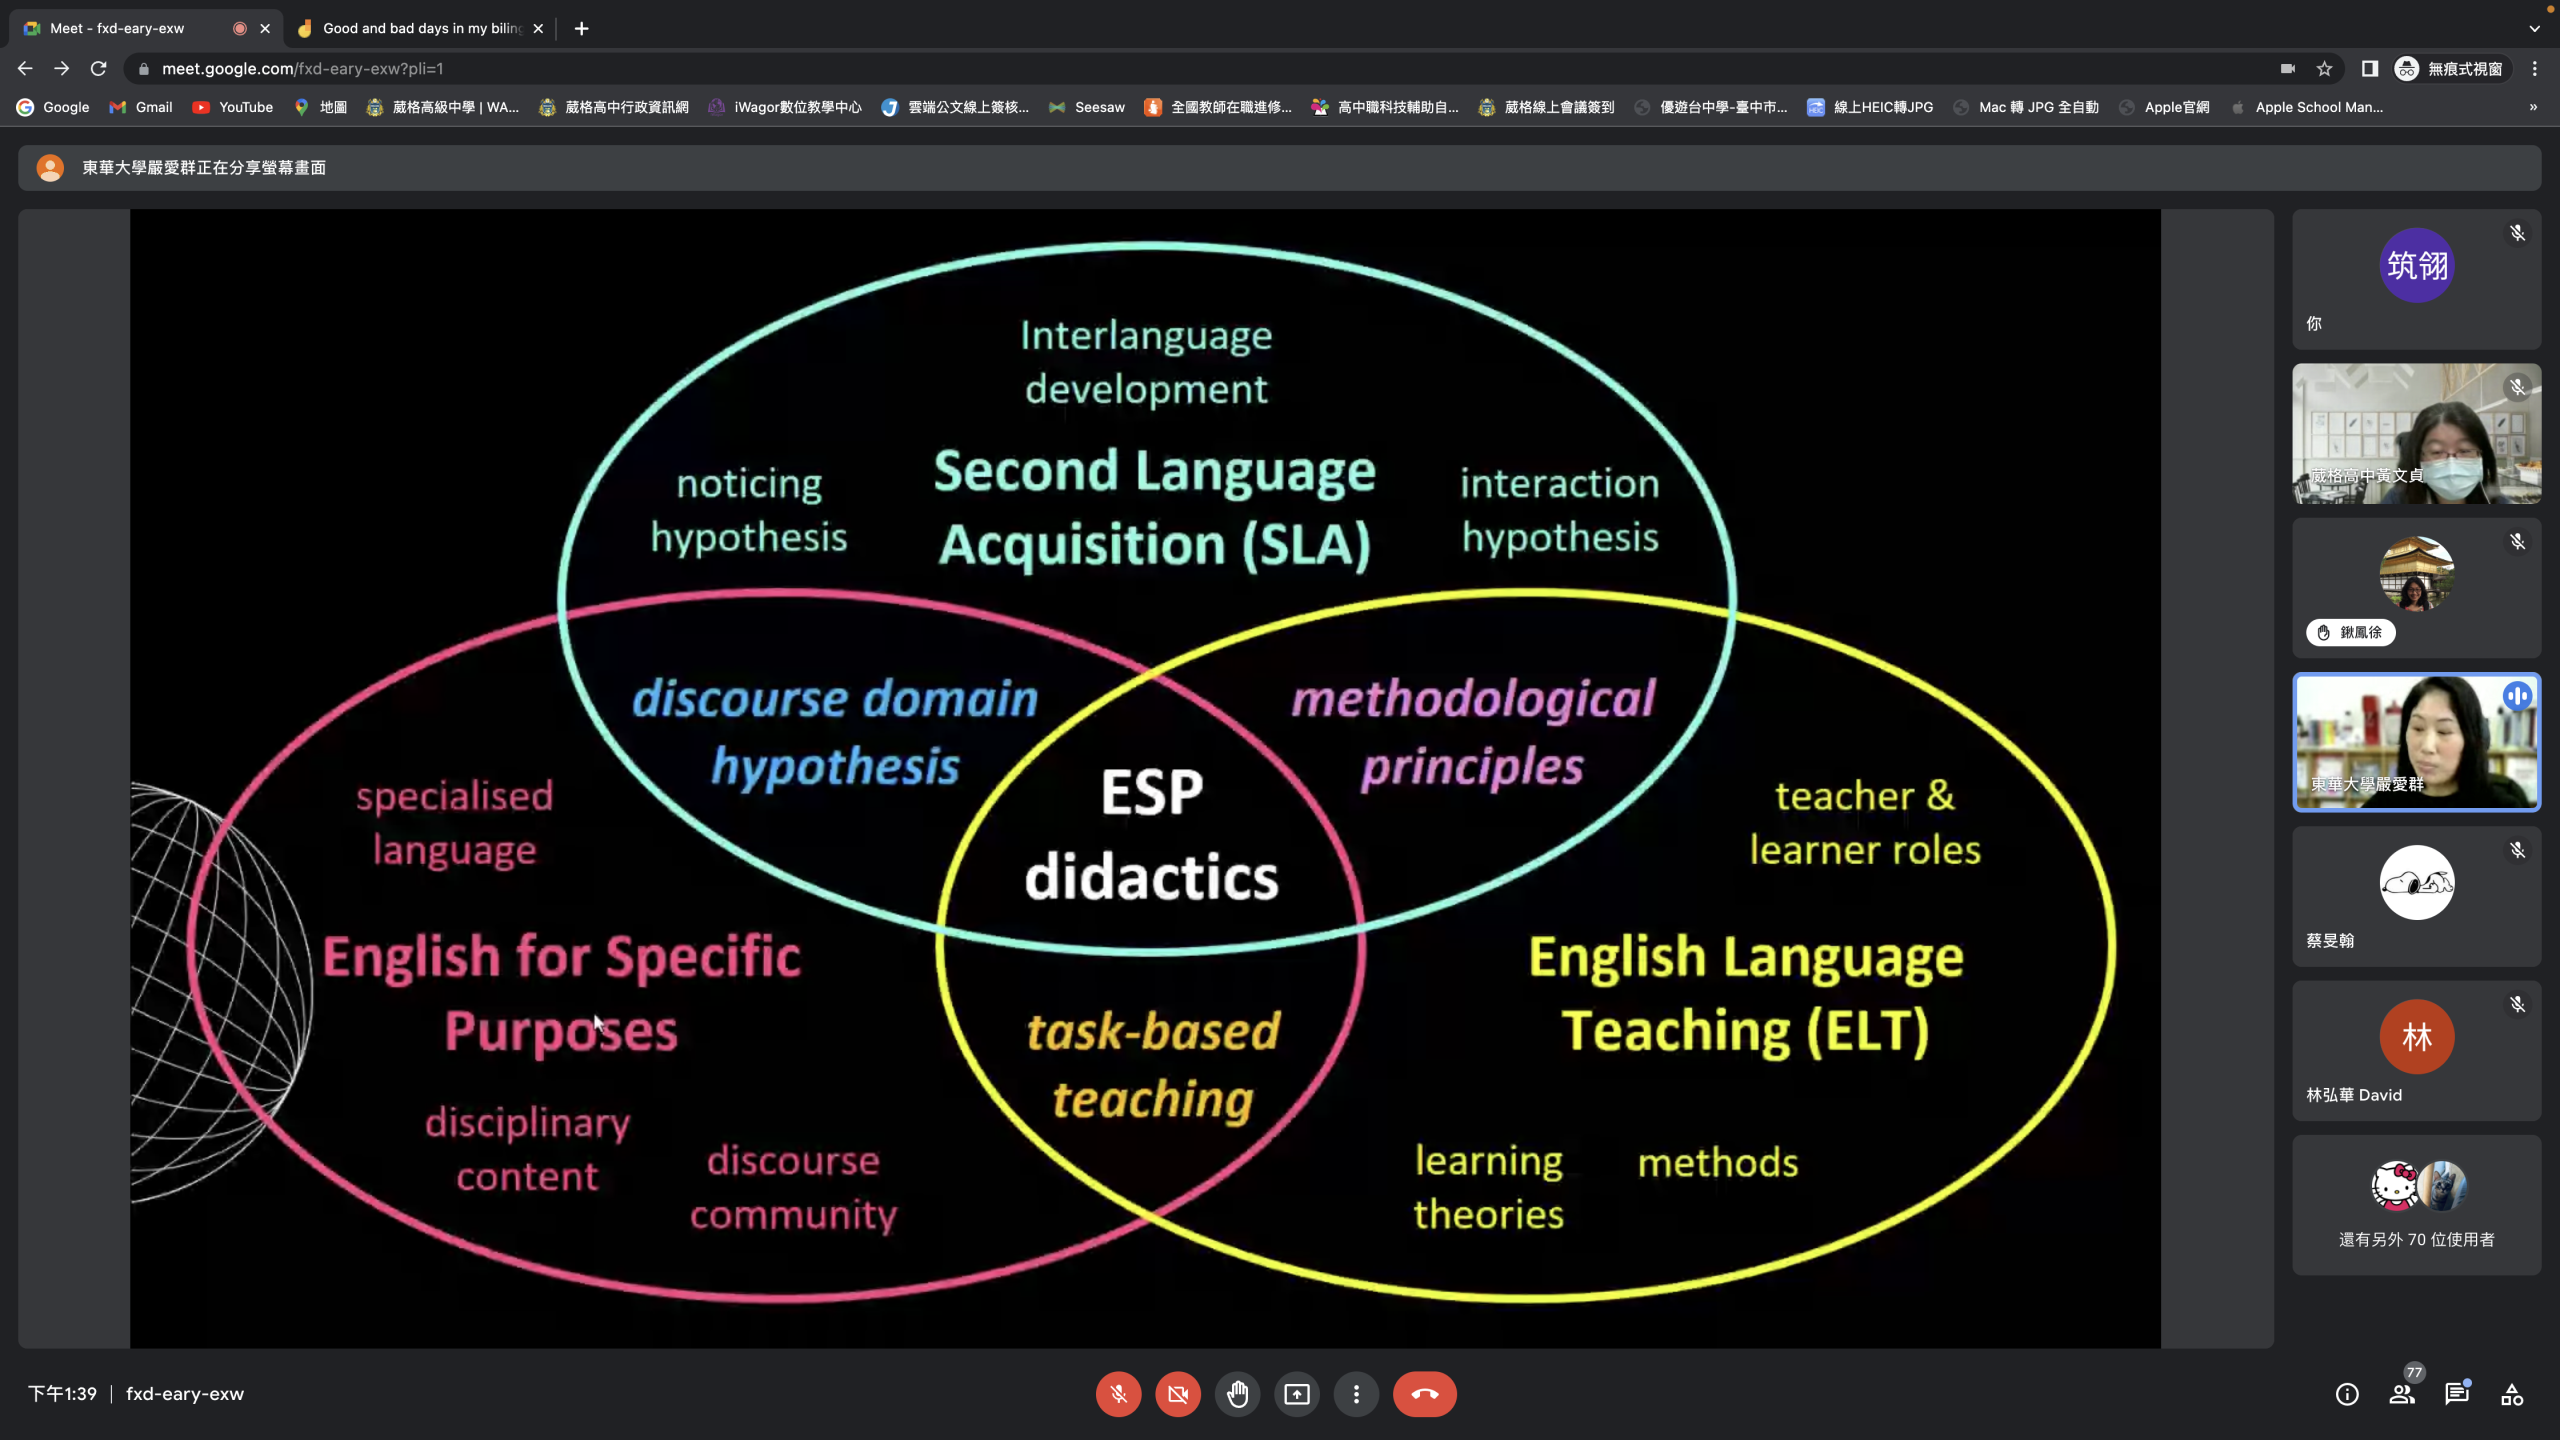Bookmark this page with the star icon
Screen dimensions: 2560x1440
coord(2325,69)
